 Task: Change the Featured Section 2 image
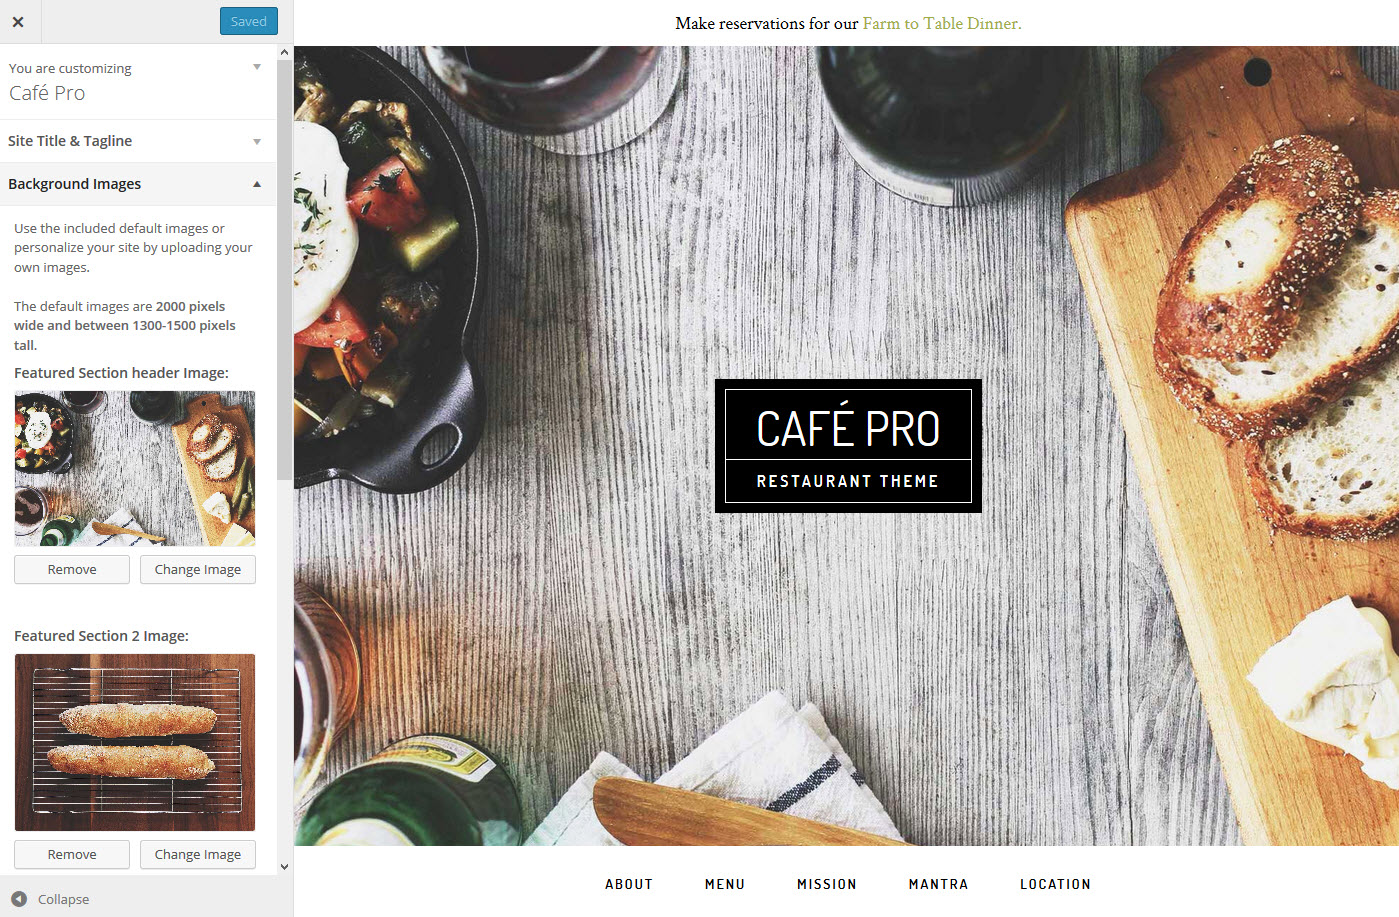coord(198,855)
